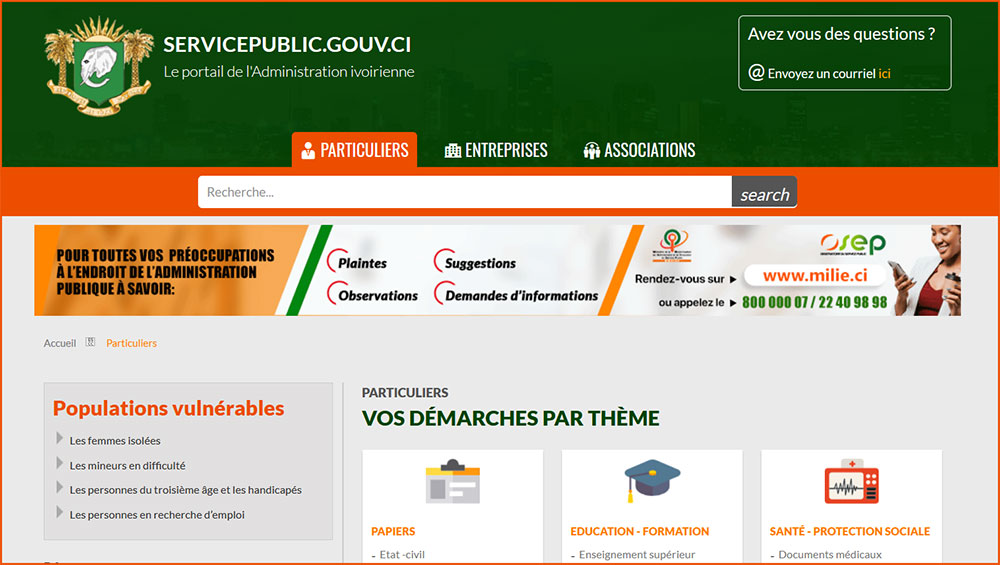Click the breadcrumb separator icon after Accueil
This screenshot has width=1000, height=565.
point(90,343)
